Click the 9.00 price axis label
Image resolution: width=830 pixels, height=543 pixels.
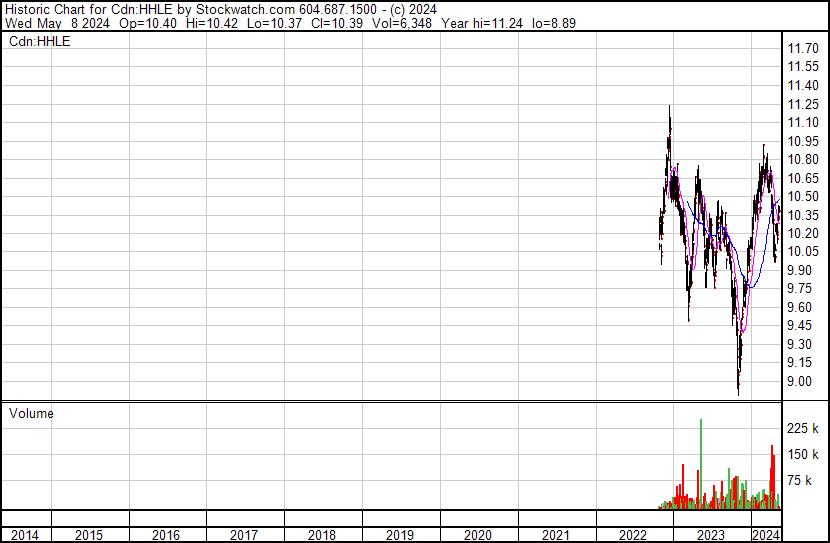(800, 381)
